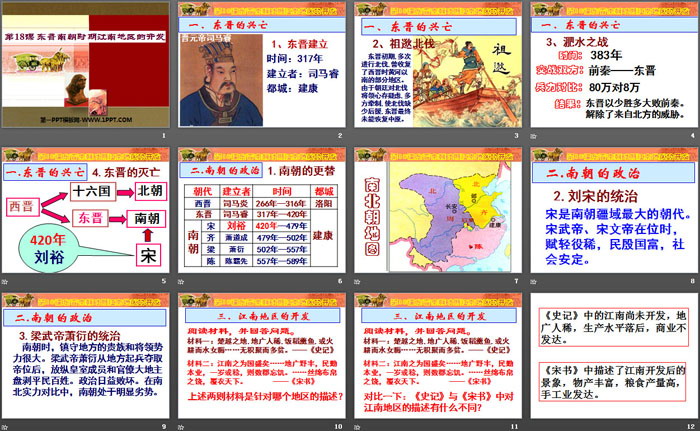Image resolution: width=700 pixels, height=431 pixels.
Task: Select slide 8 thumbnail 刘宋的统治
Action: pyautogui.click(x=614, y=210)
